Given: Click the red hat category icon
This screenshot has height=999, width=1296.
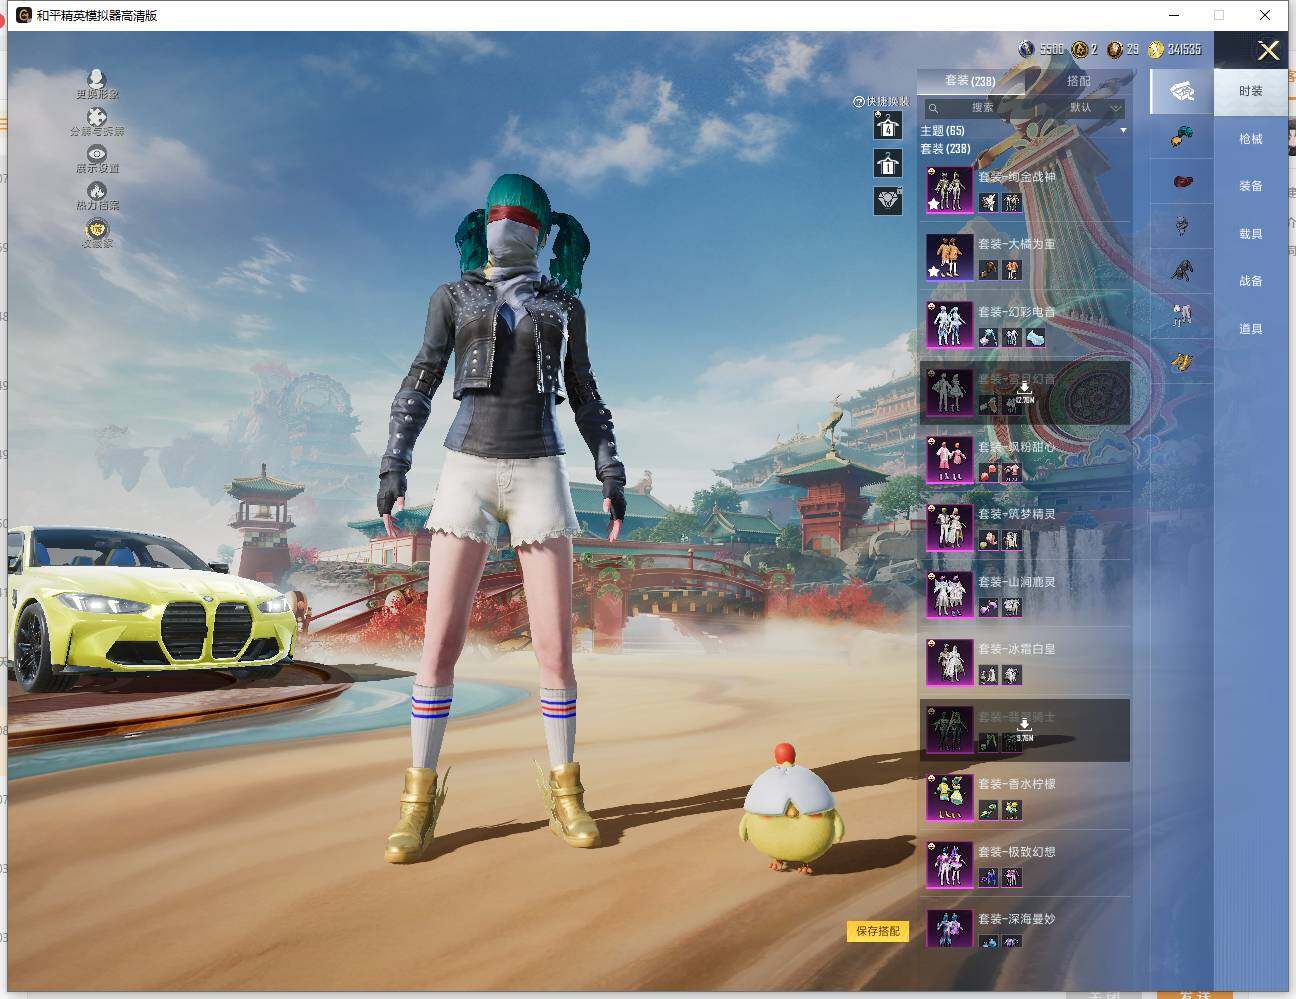Looking at the screenshot, I should point(1182,183).
